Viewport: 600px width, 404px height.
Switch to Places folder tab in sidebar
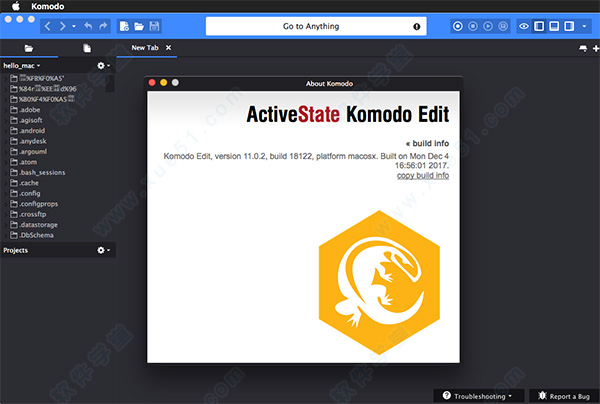tap(29, 48)
